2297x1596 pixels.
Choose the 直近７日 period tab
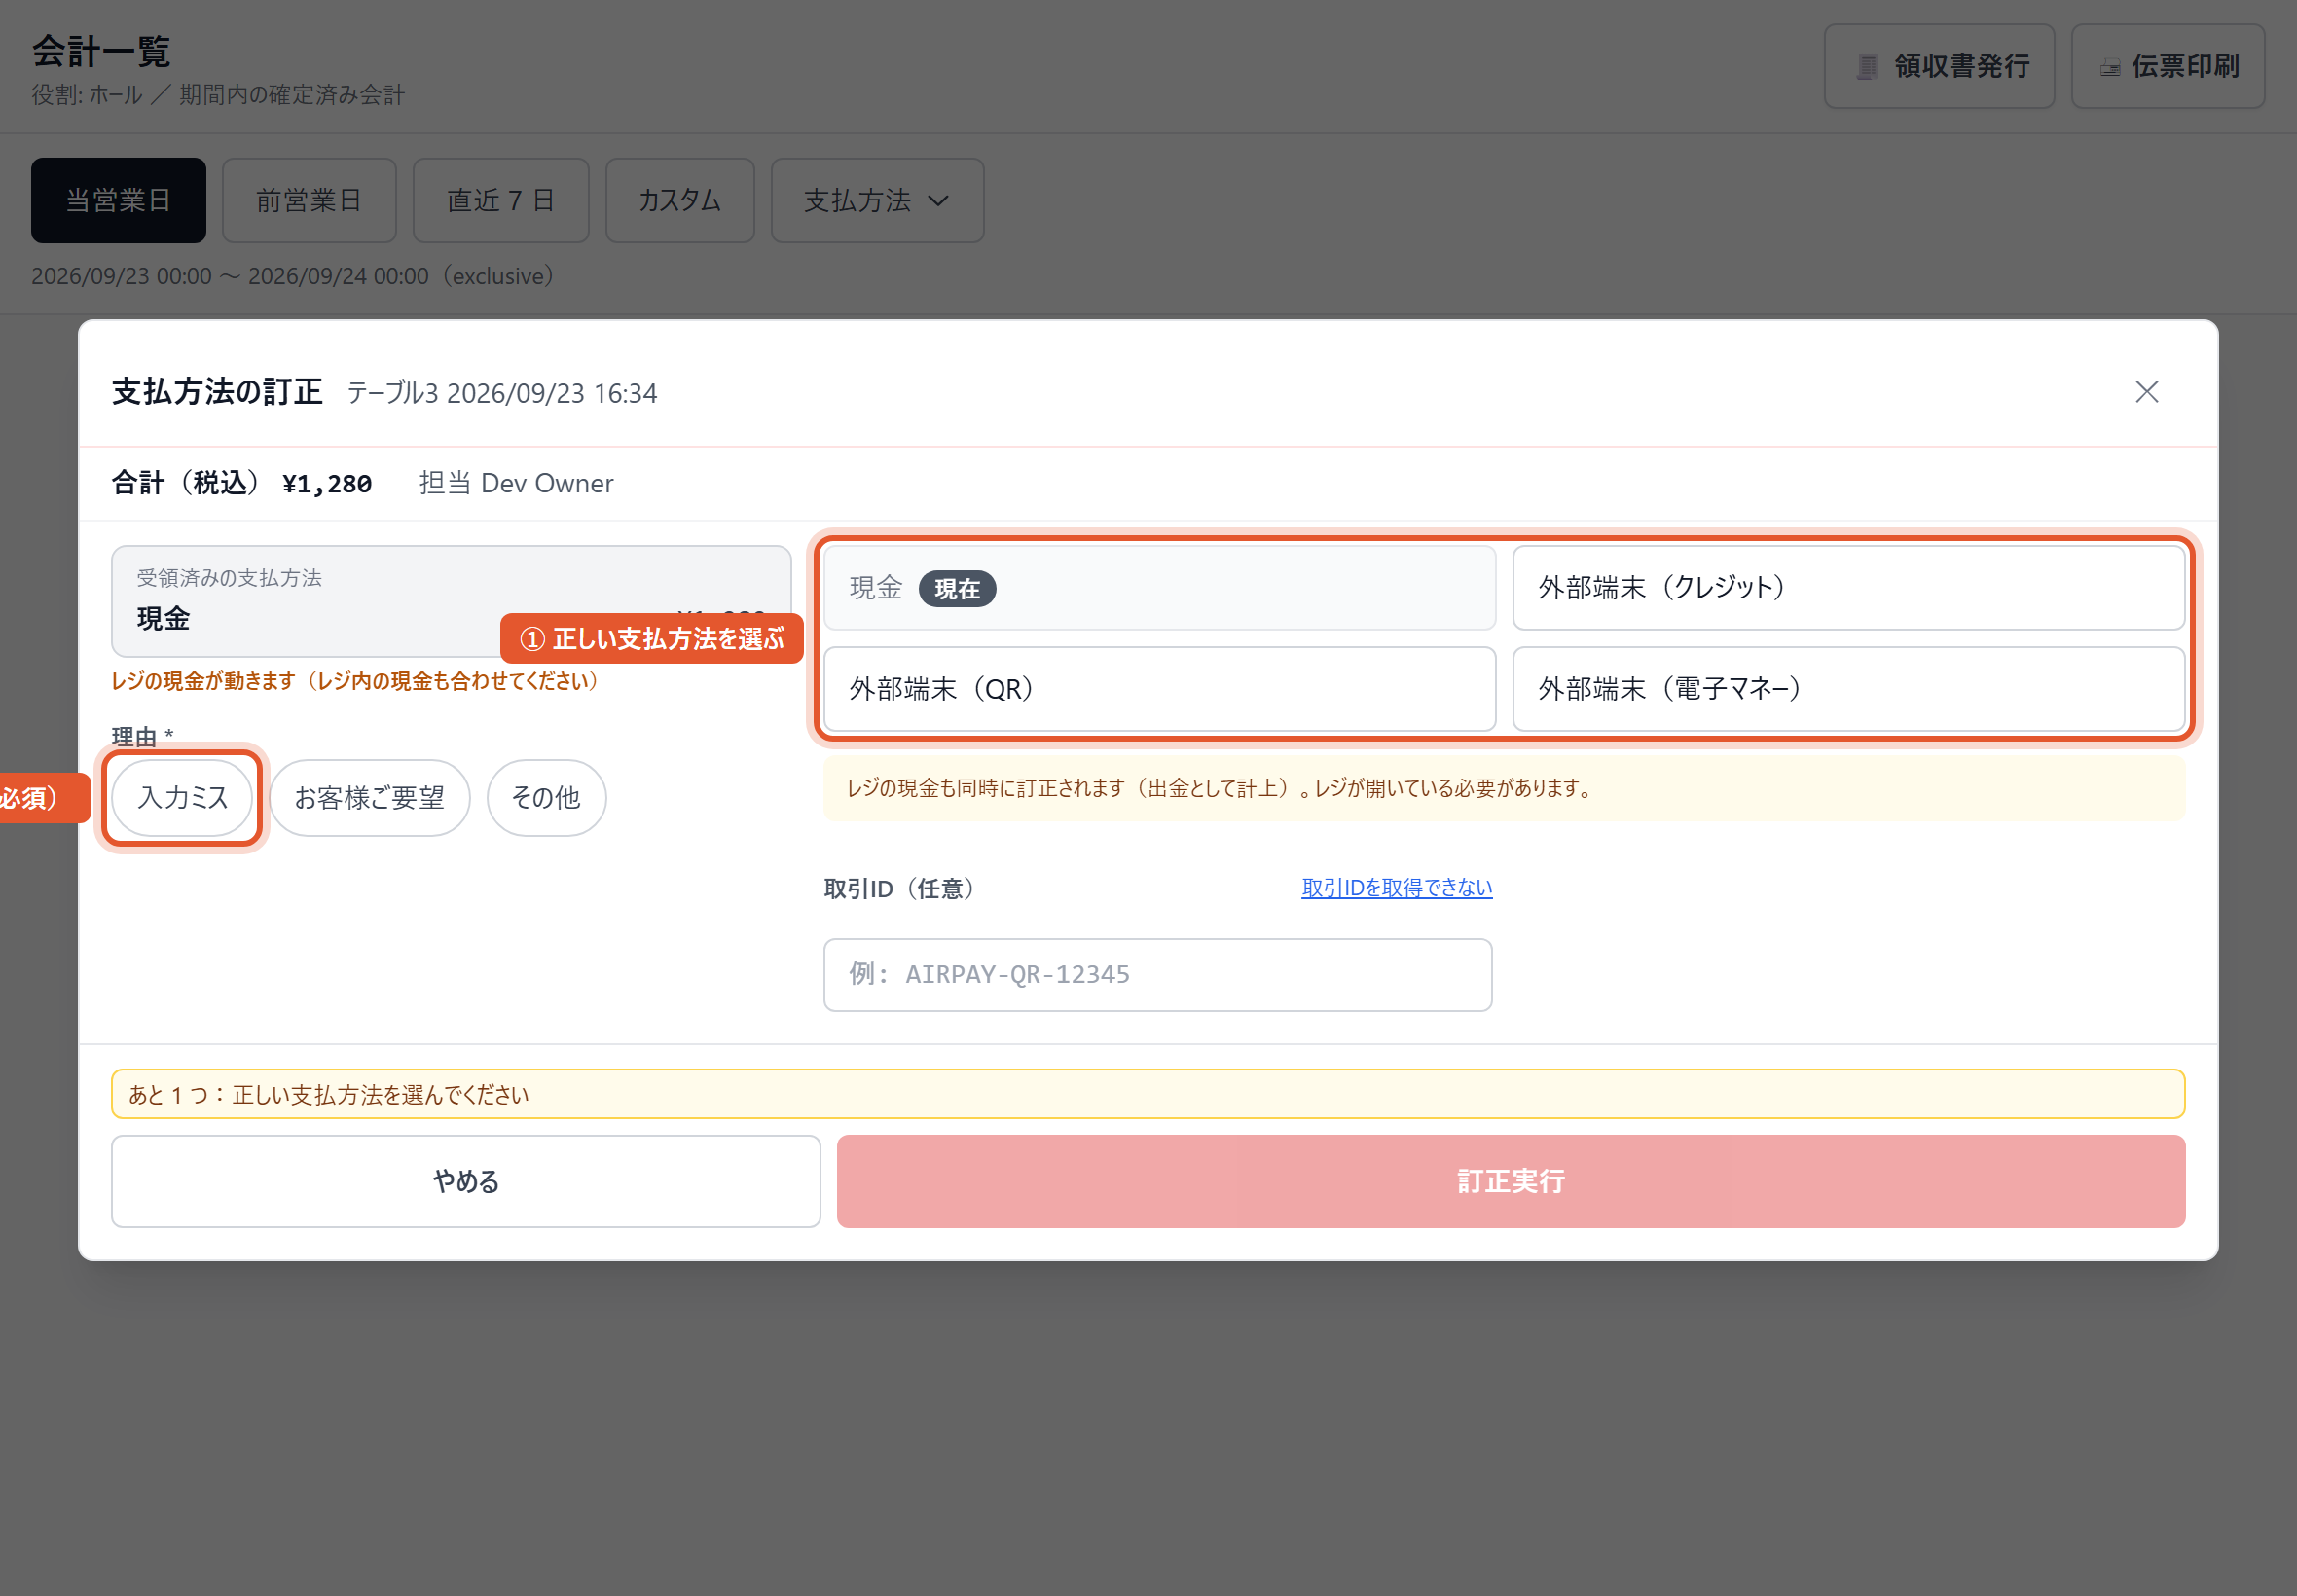[x=500, y=200]
